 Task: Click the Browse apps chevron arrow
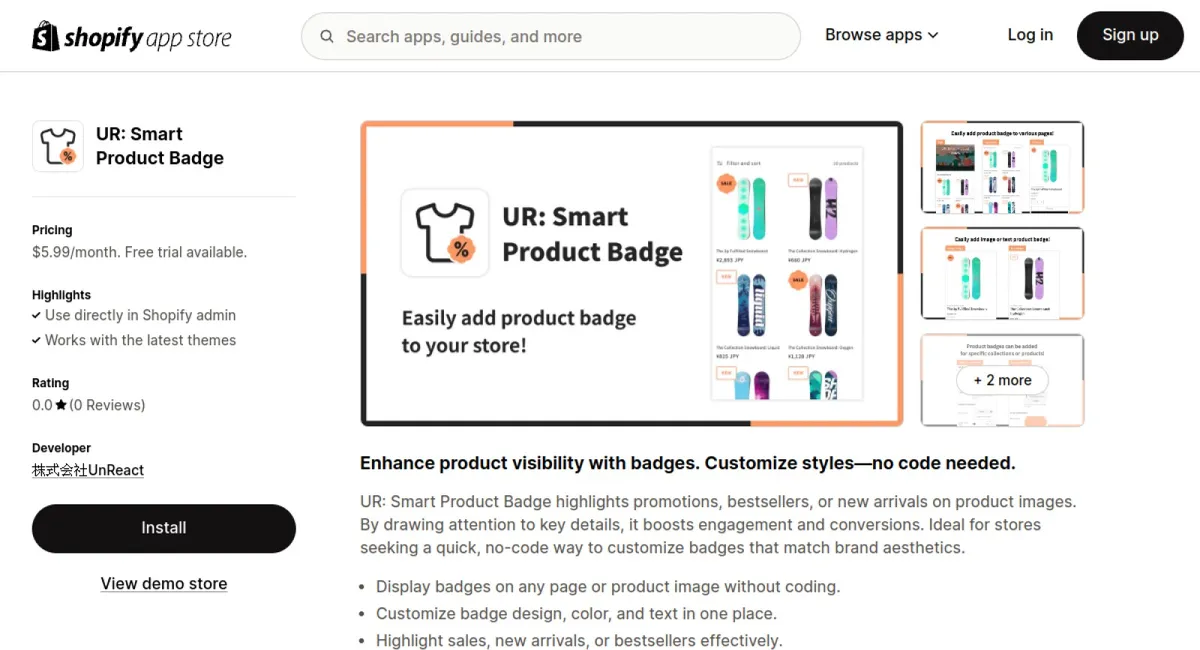click(x=933, y=35)
